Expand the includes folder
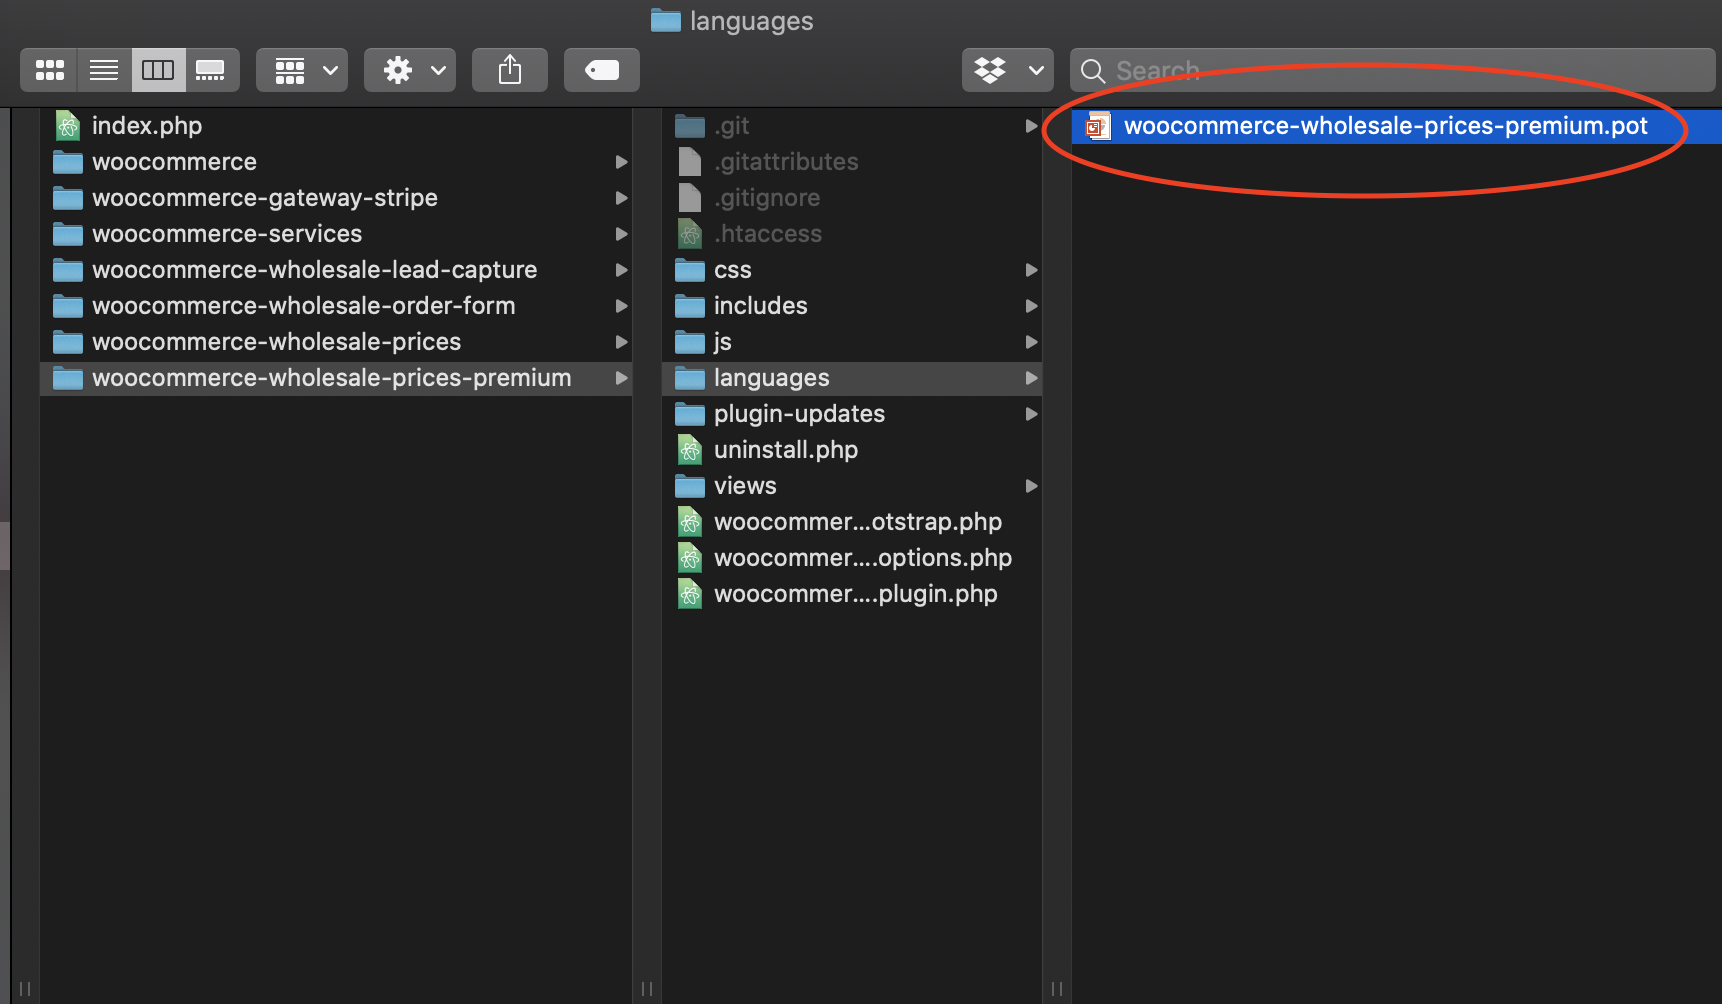Screen dimensions: 1722x1004 [1031, 306]
